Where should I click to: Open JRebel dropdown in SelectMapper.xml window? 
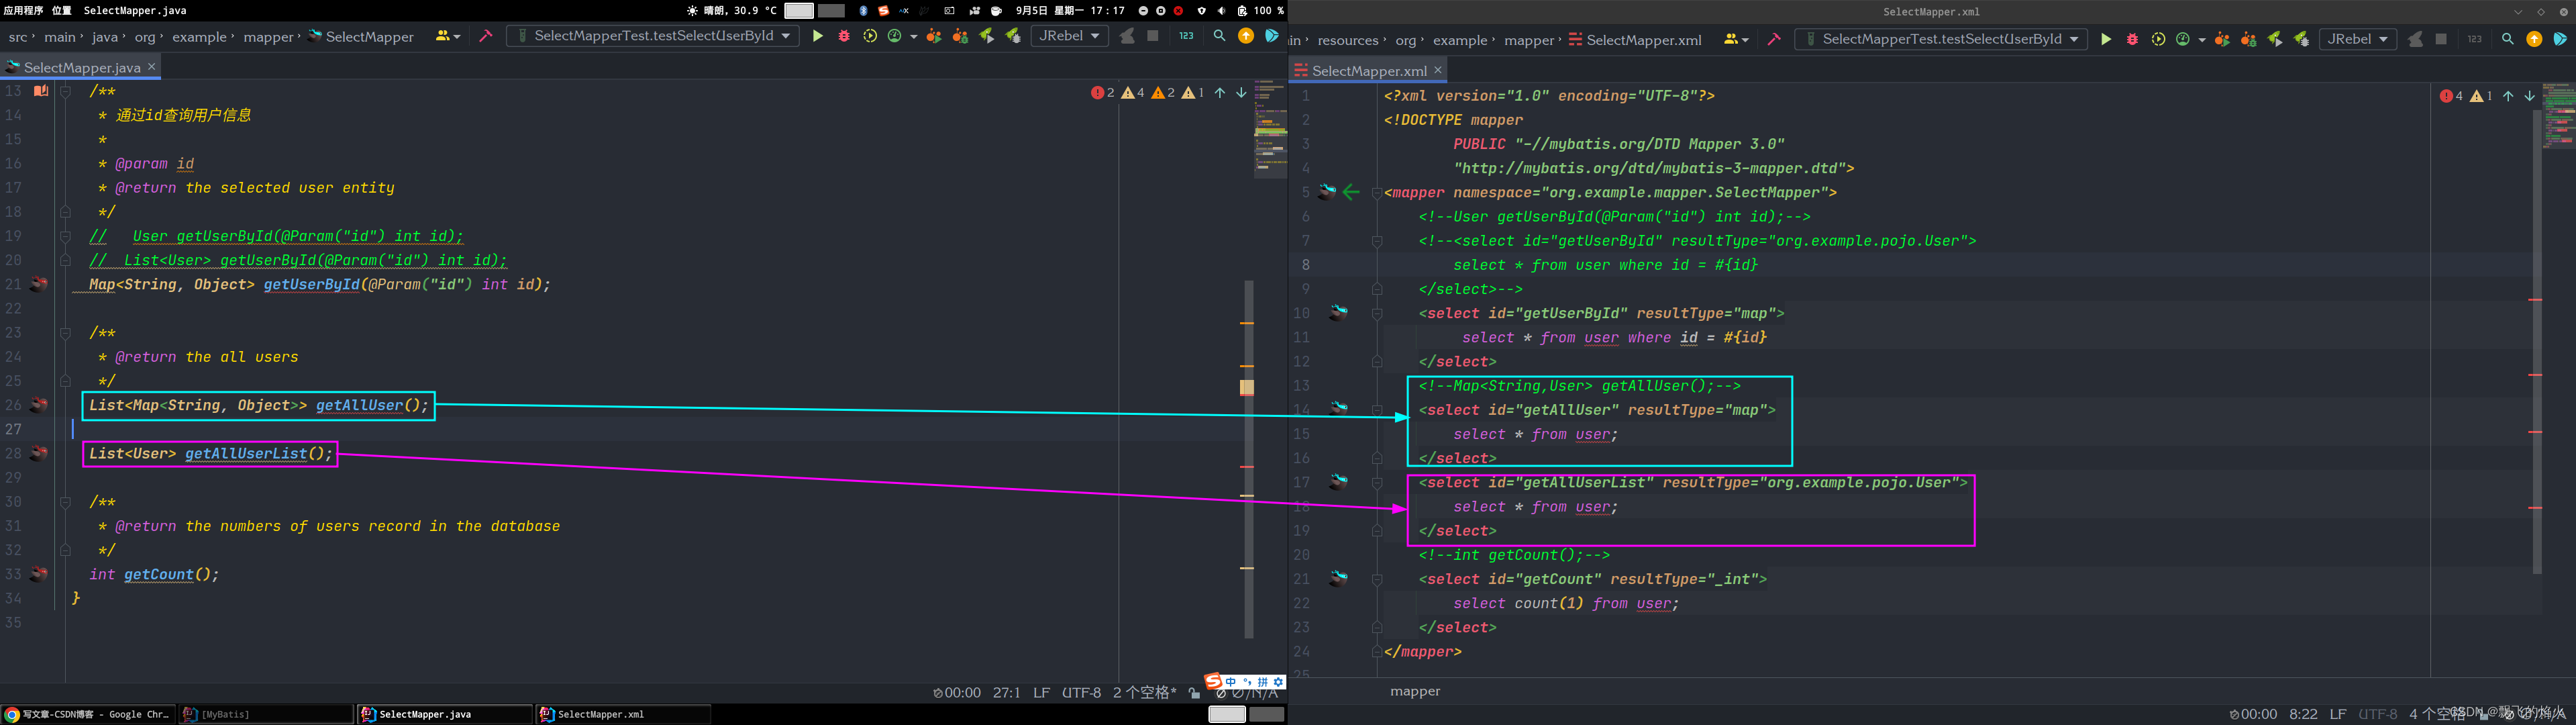coord(2357,39)
